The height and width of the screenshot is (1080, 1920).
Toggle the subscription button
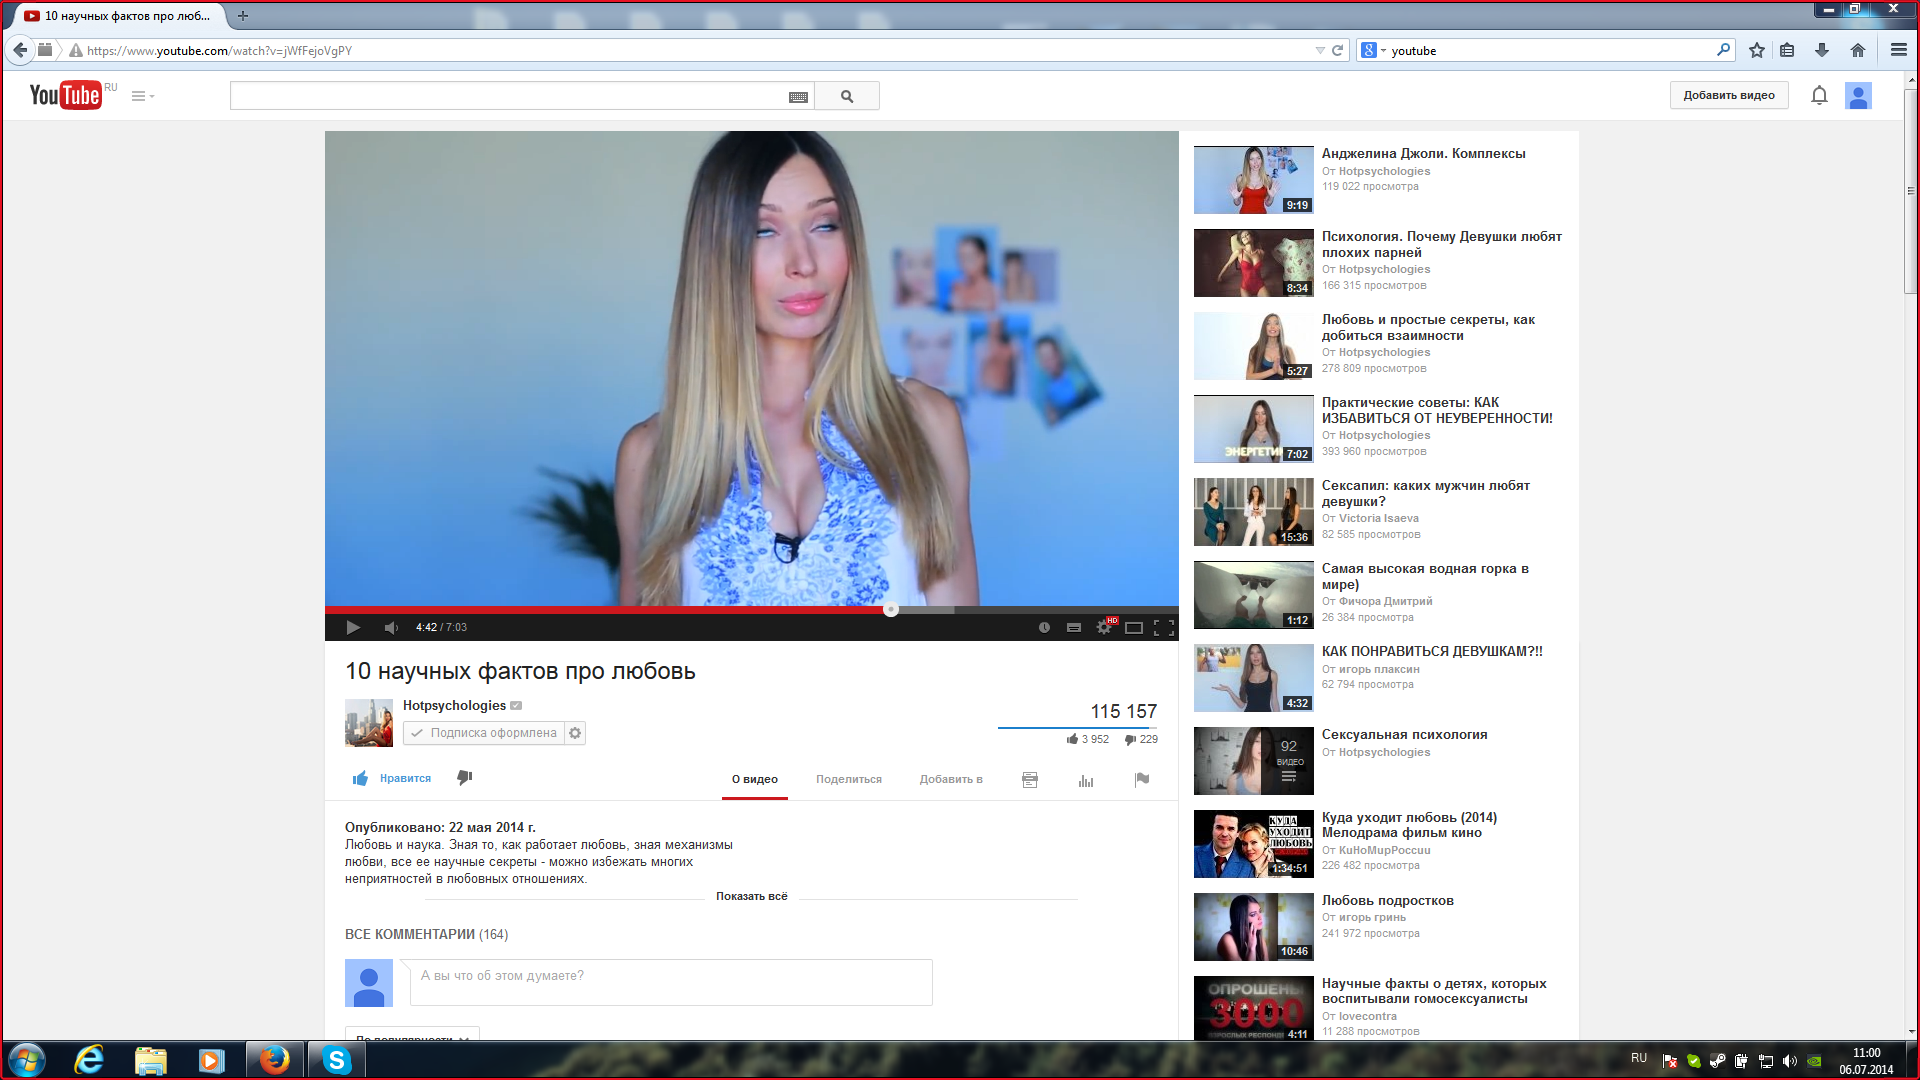(484, 733)
